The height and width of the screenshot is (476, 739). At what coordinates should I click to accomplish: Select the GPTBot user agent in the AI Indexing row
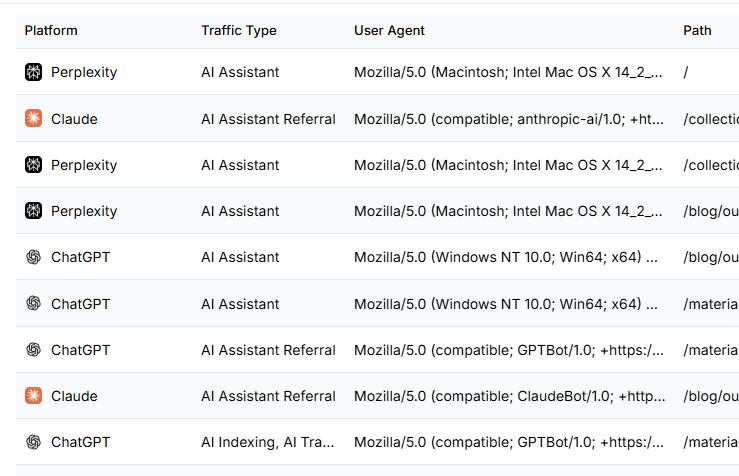(x=509, y=442)
